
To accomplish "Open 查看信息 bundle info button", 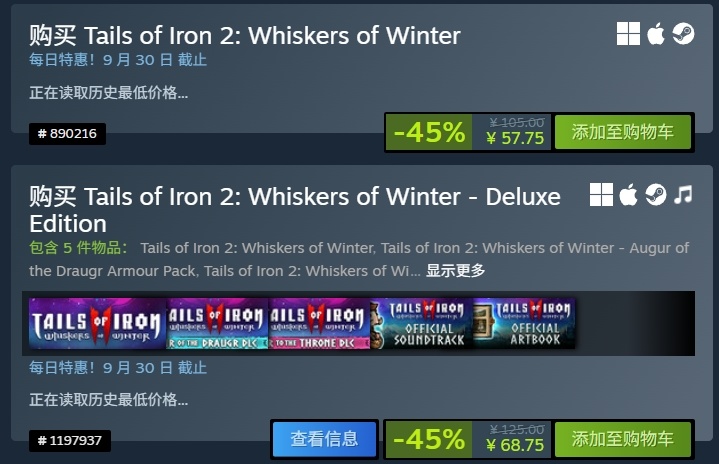I will [324, 439].
